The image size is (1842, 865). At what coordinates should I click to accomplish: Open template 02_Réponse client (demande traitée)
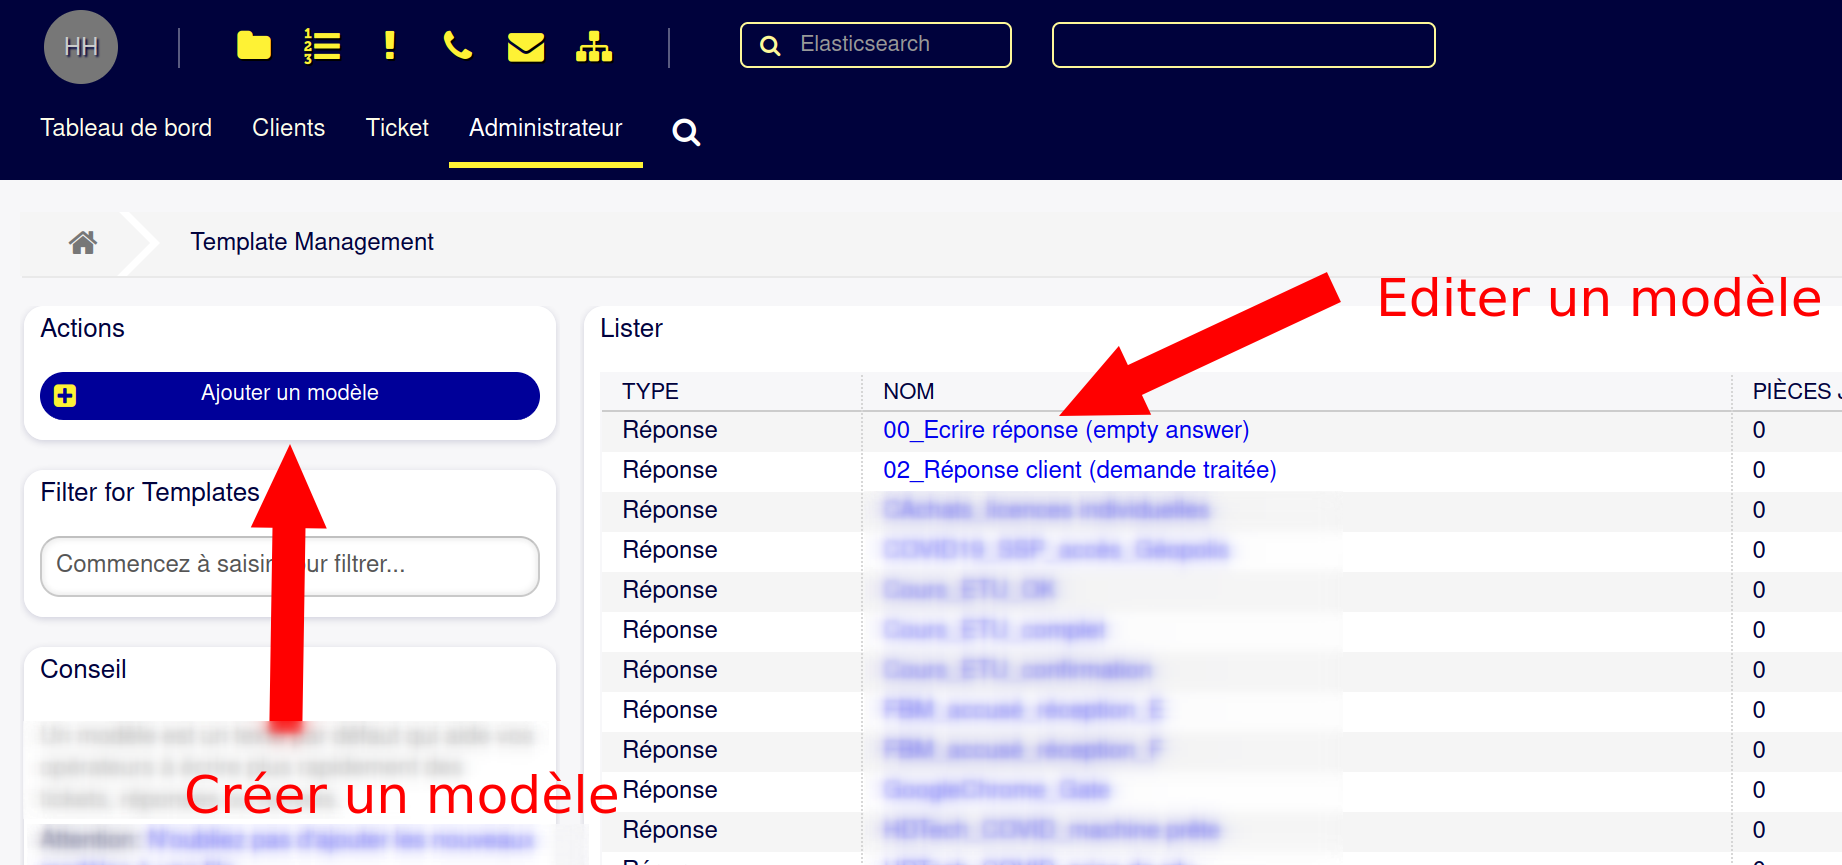(x=1079, y=470)
